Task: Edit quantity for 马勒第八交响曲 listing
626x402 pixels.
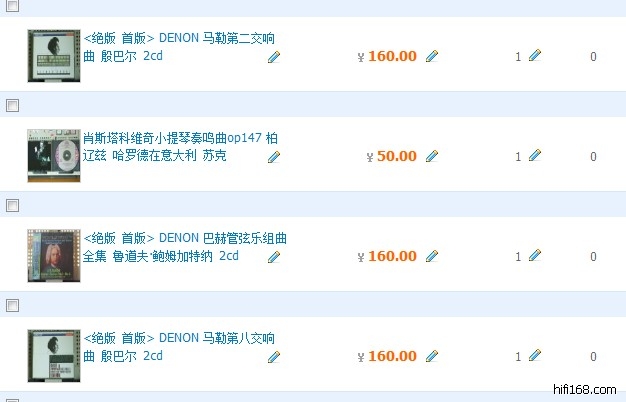Action: coord(535,356)
